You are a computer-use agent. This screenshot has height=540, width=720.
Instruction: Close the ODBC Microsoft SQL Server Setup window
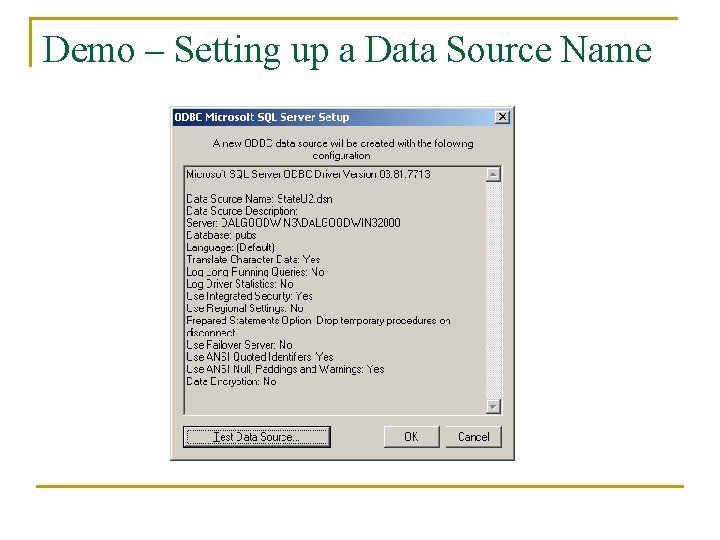[502, 117]
